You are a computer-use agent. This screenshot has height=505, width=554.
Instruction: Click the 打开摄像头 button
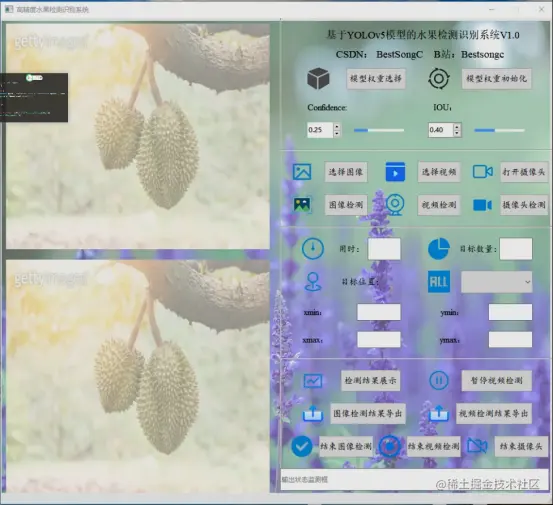point(524,172)
